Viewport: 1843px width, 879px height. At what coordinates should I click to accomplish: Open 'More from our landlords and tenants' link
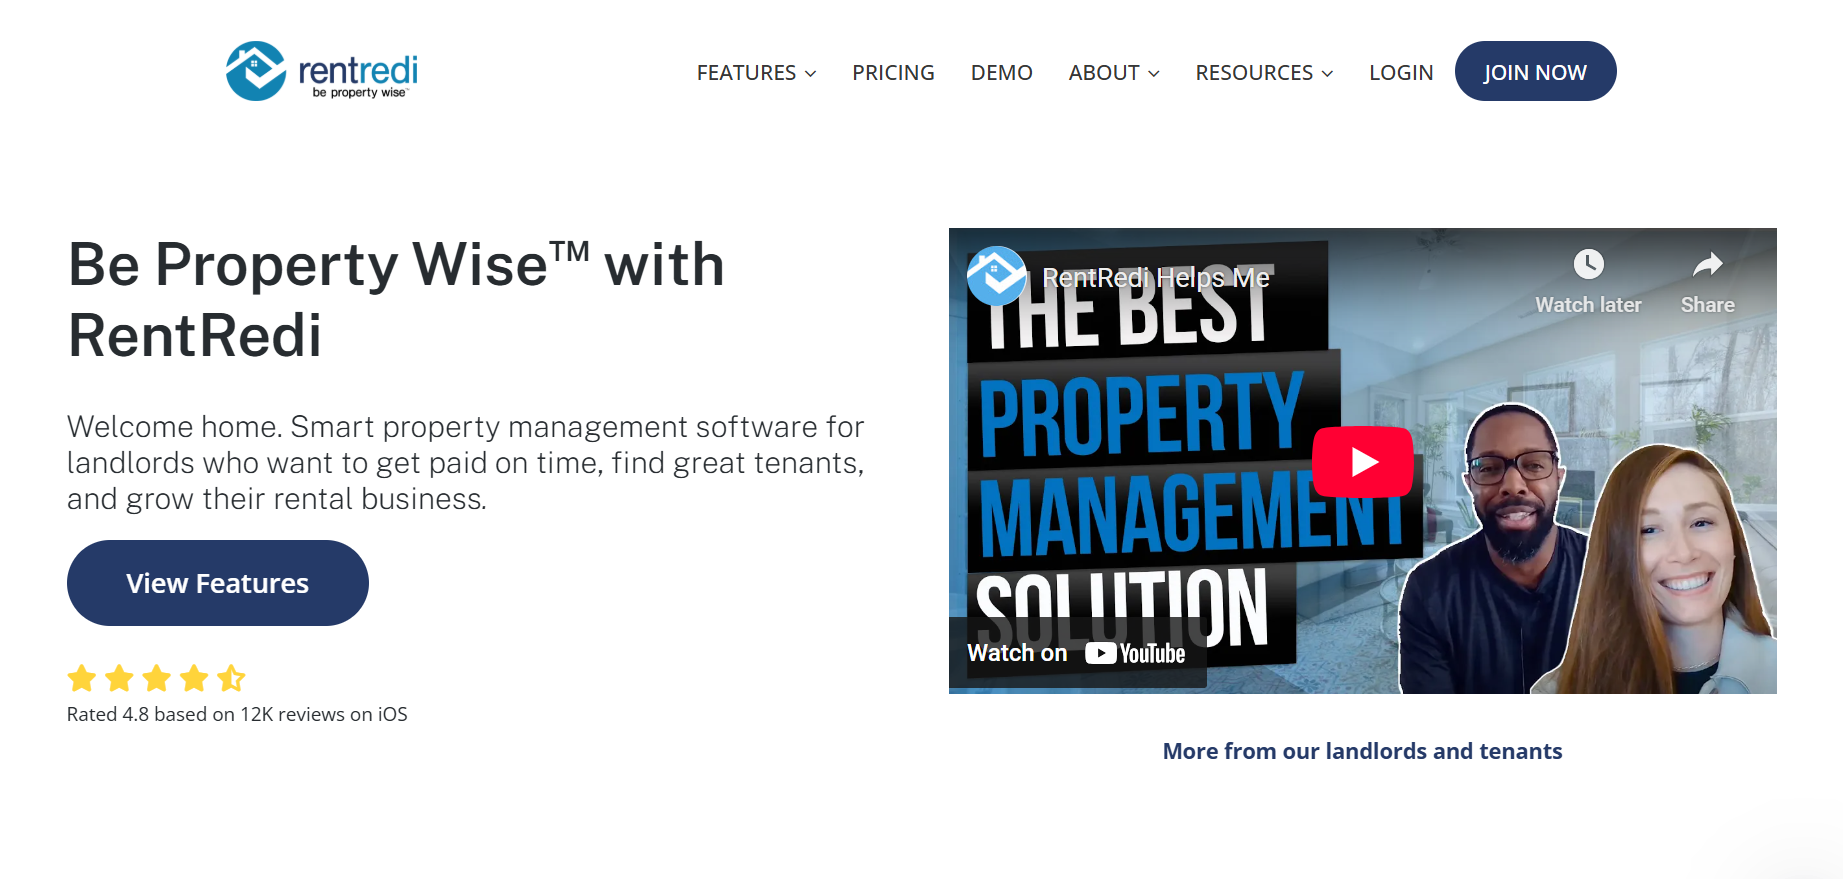click(x=1362, y=751)
